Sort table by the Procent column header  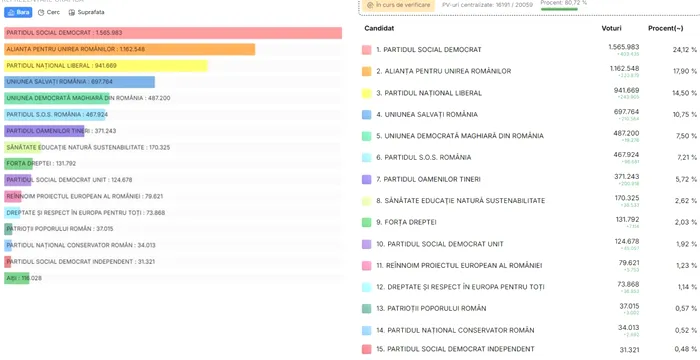point(665,28)
